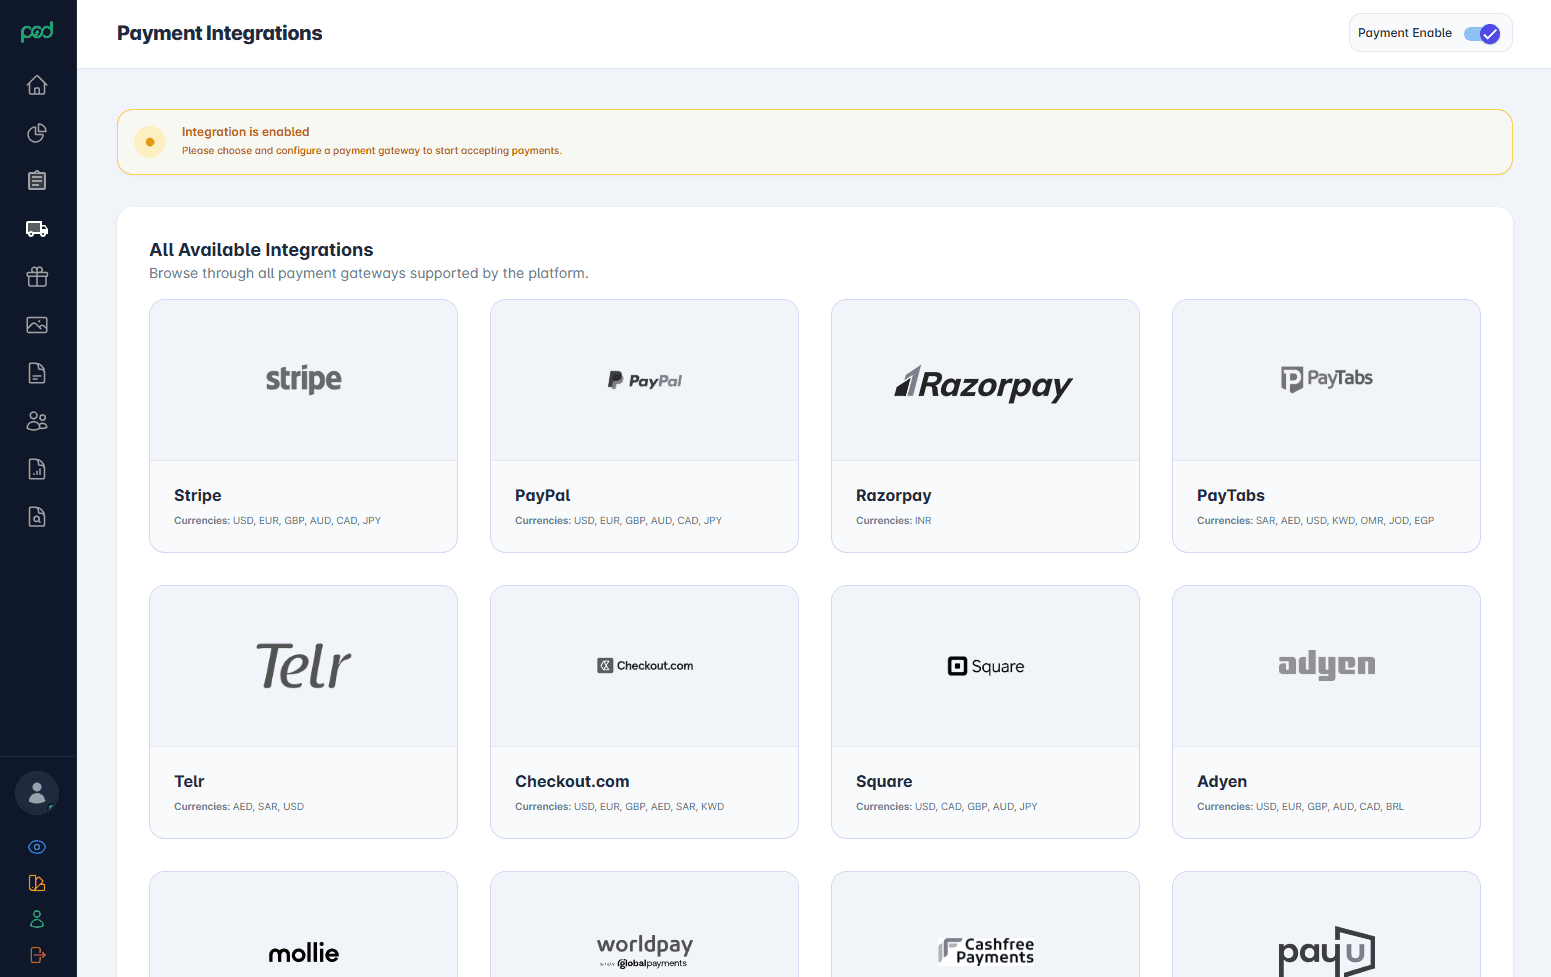Screen dimensions: 1551x977
Task: Select the delivery truck icon
Action: click(37, 229)
